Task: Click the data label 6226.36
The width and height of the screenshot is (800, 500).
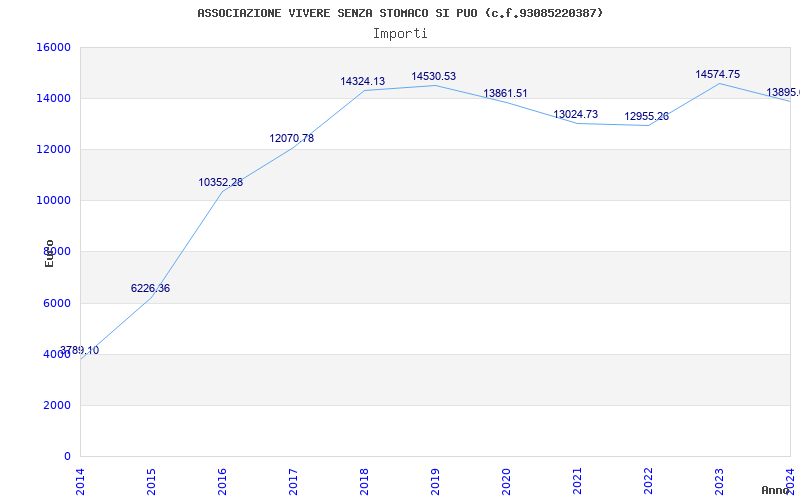Action: tap(151, 288)
